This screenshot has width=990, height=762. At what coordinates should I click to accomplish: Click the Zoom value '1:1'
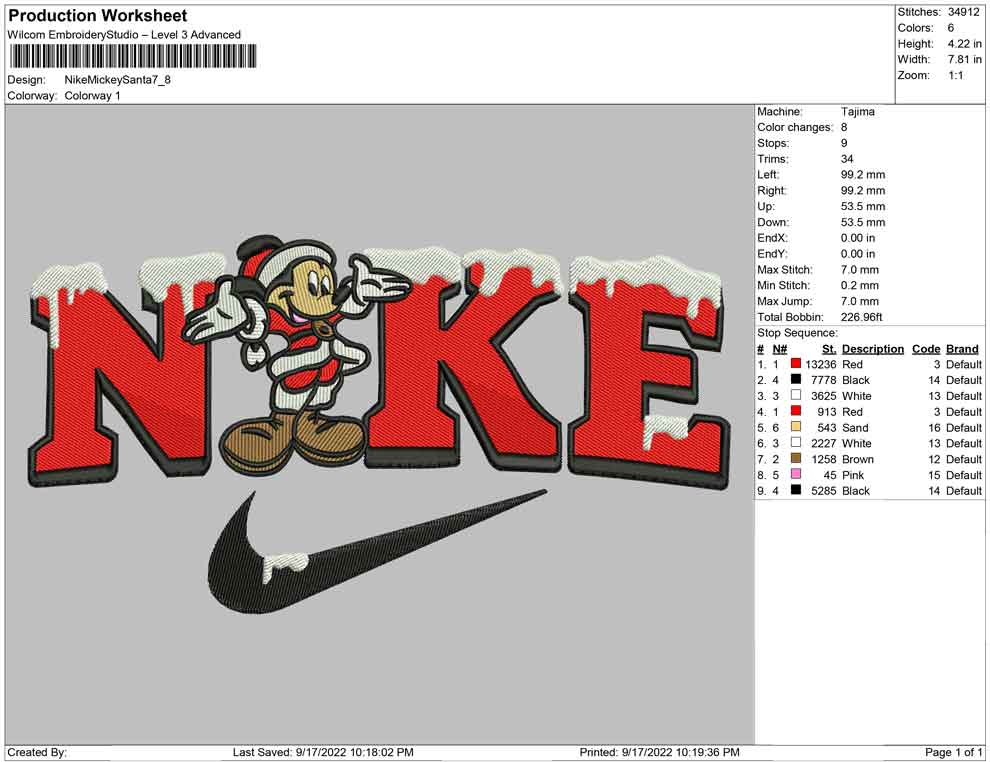click(x=955, y=75)
